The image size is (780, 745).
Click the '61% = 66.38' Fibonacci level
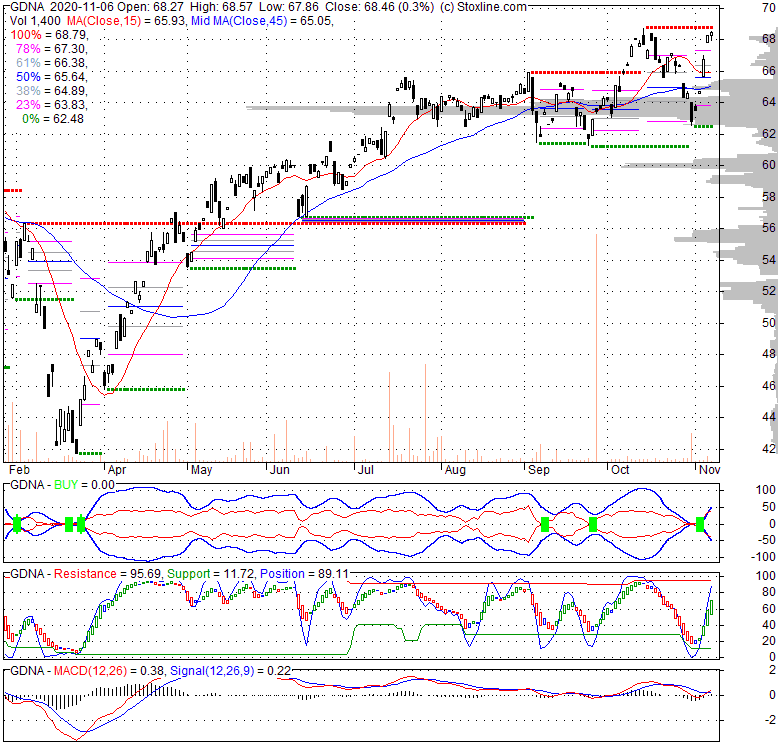51,63
